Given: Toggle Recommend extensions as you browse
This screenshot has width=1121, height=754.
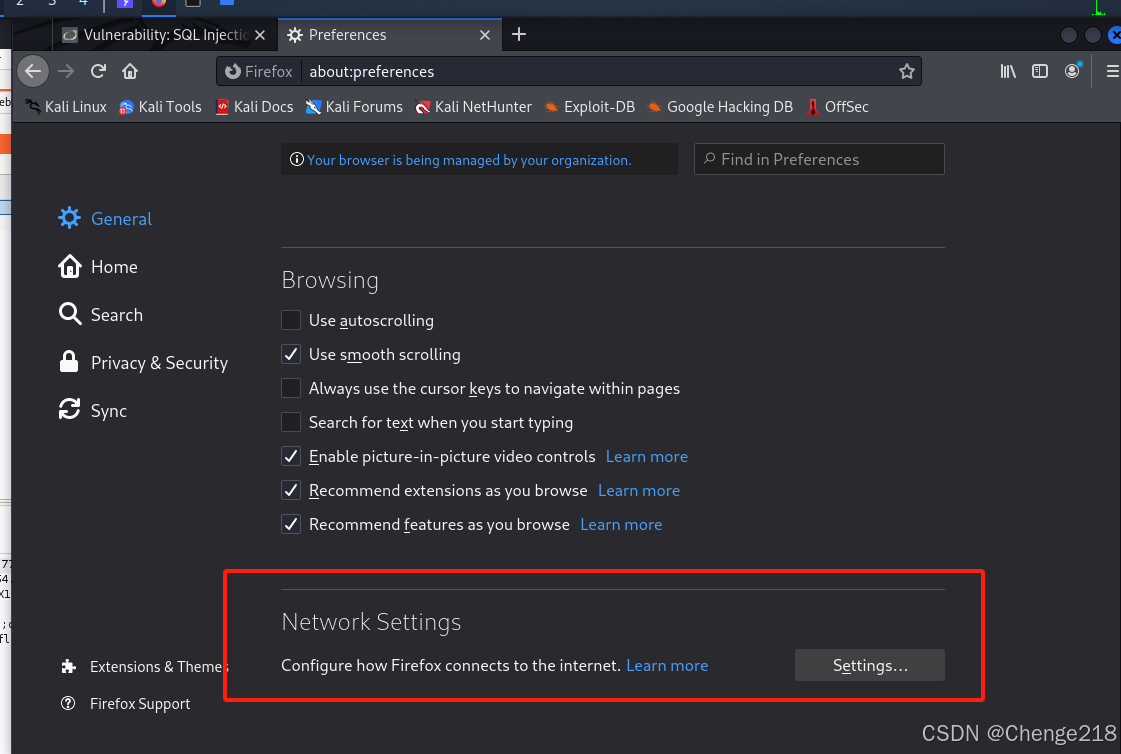Looking at the screenshot, I should pyautogui.click(x=291, y=490).
